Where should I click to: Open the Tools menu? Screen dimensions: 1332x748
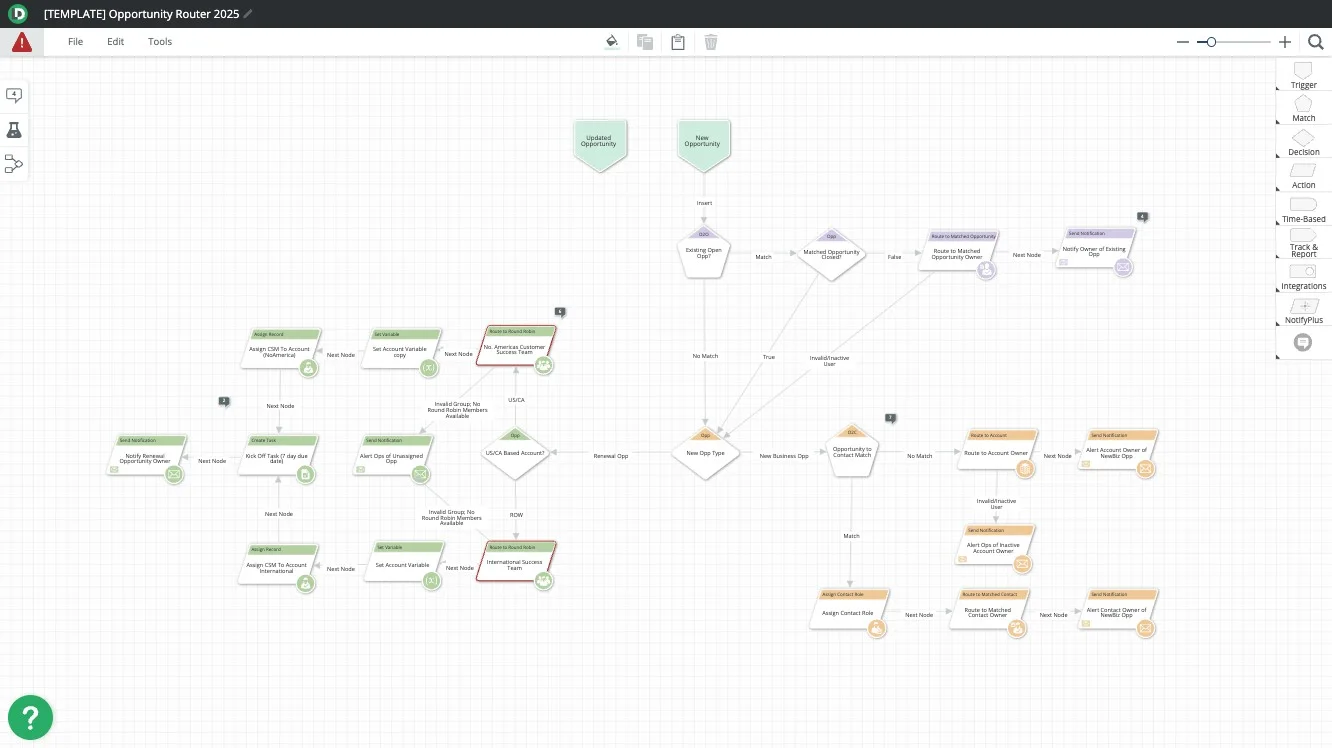pyautogui.click(x=160, y=42)
